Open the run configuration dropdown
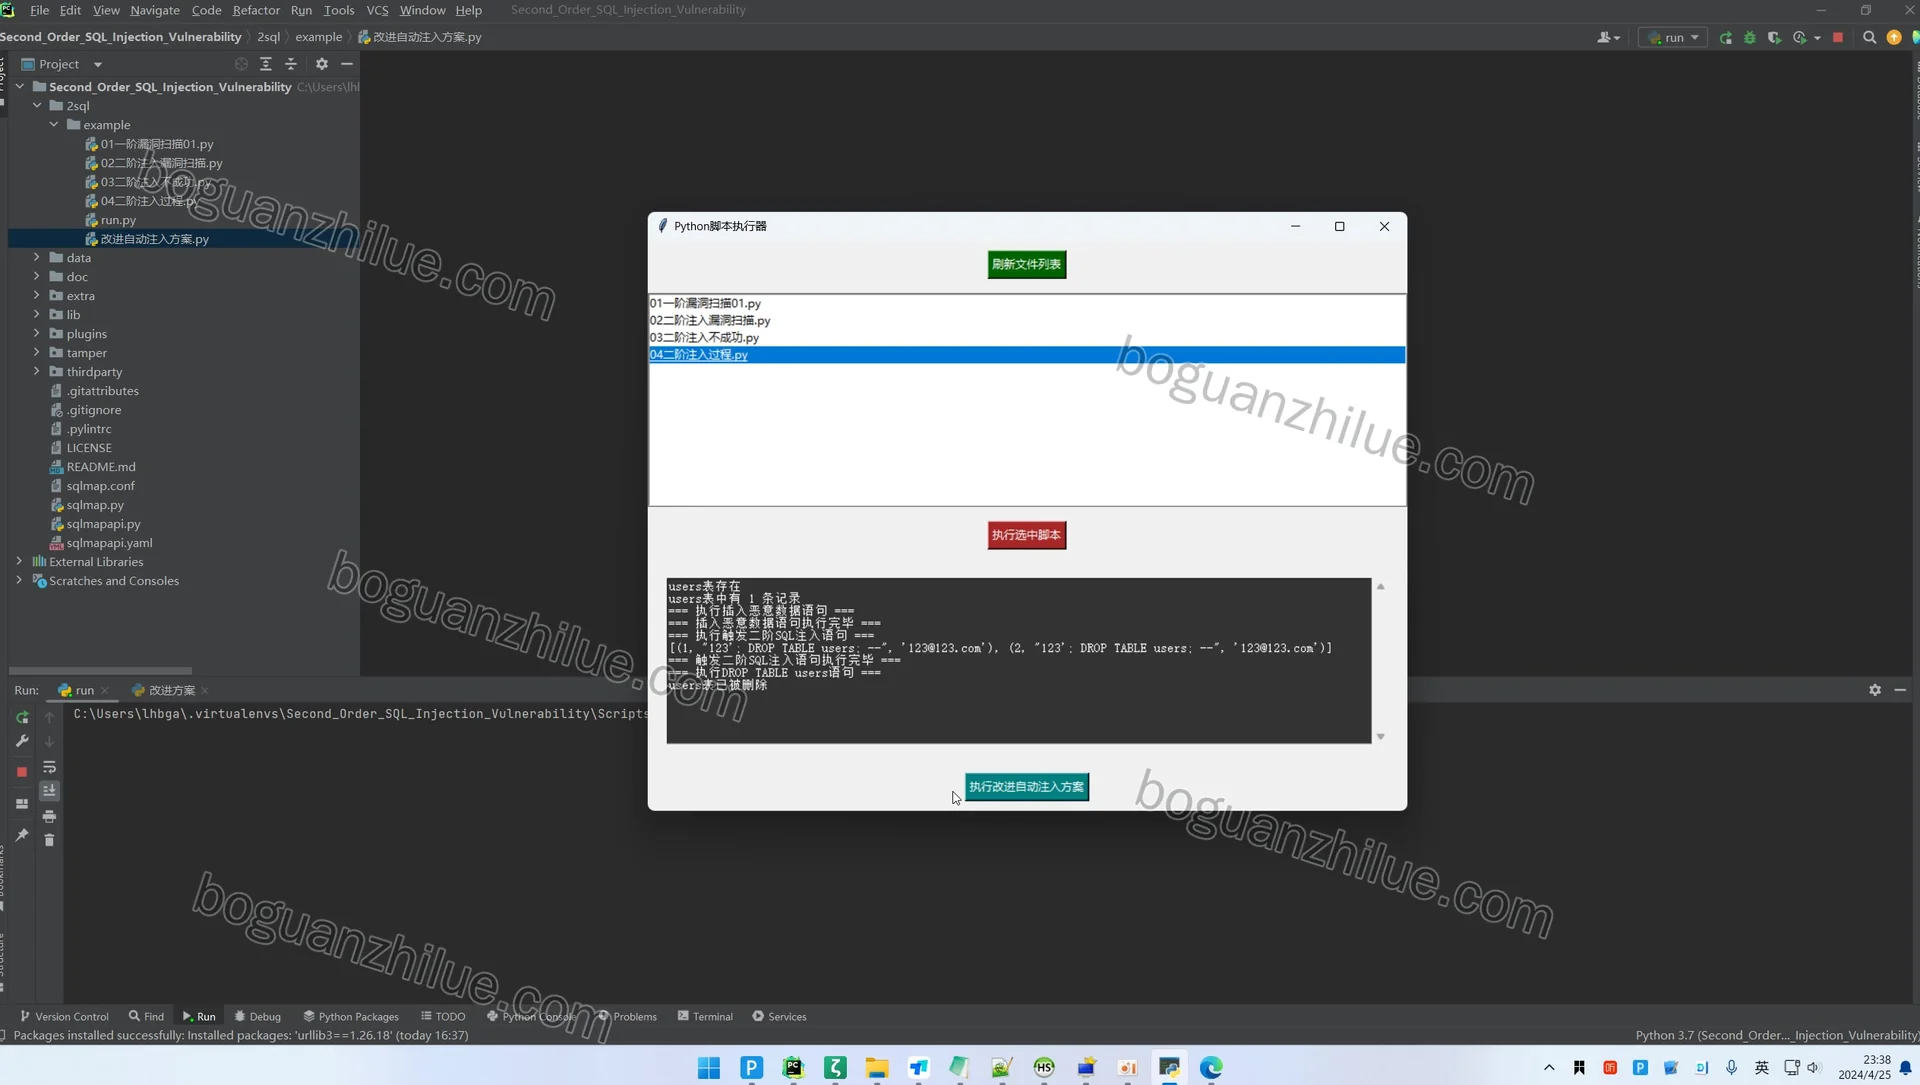 click(1673, 37)
